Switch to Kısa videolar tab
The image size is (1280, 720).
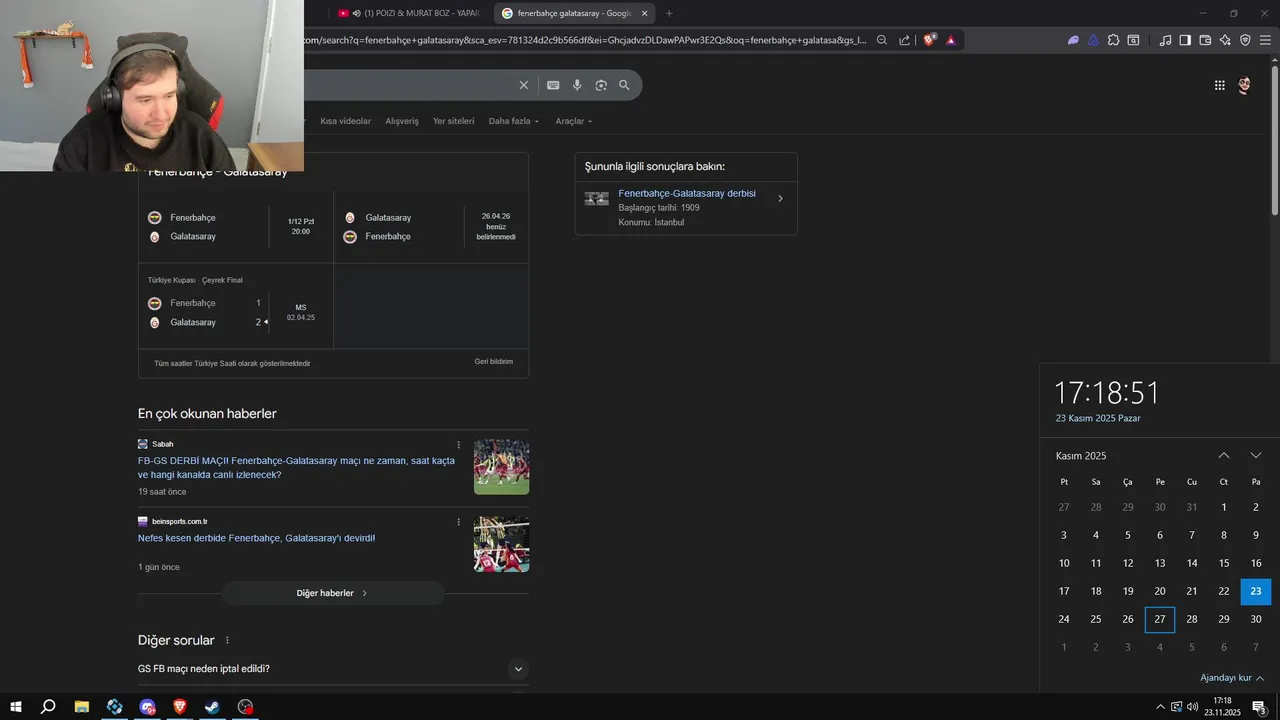(x=345, y=121)
